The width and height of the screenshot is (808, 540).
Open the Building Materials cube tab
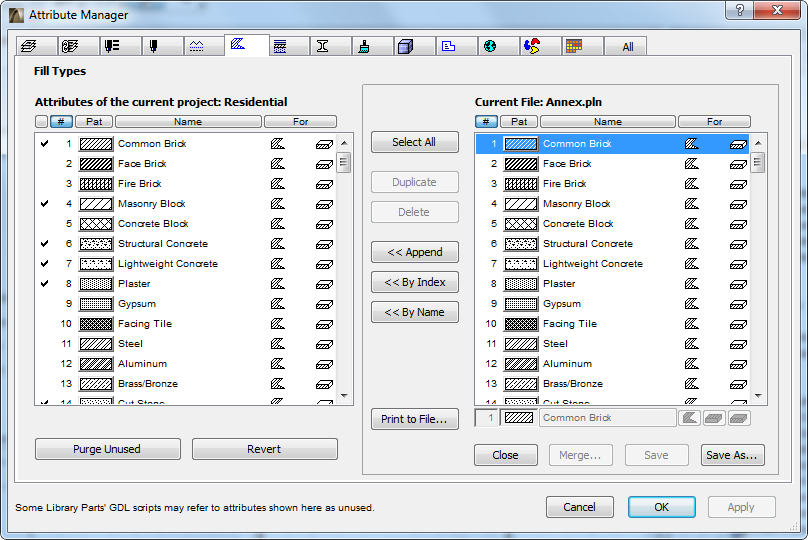tap(415, 46)
